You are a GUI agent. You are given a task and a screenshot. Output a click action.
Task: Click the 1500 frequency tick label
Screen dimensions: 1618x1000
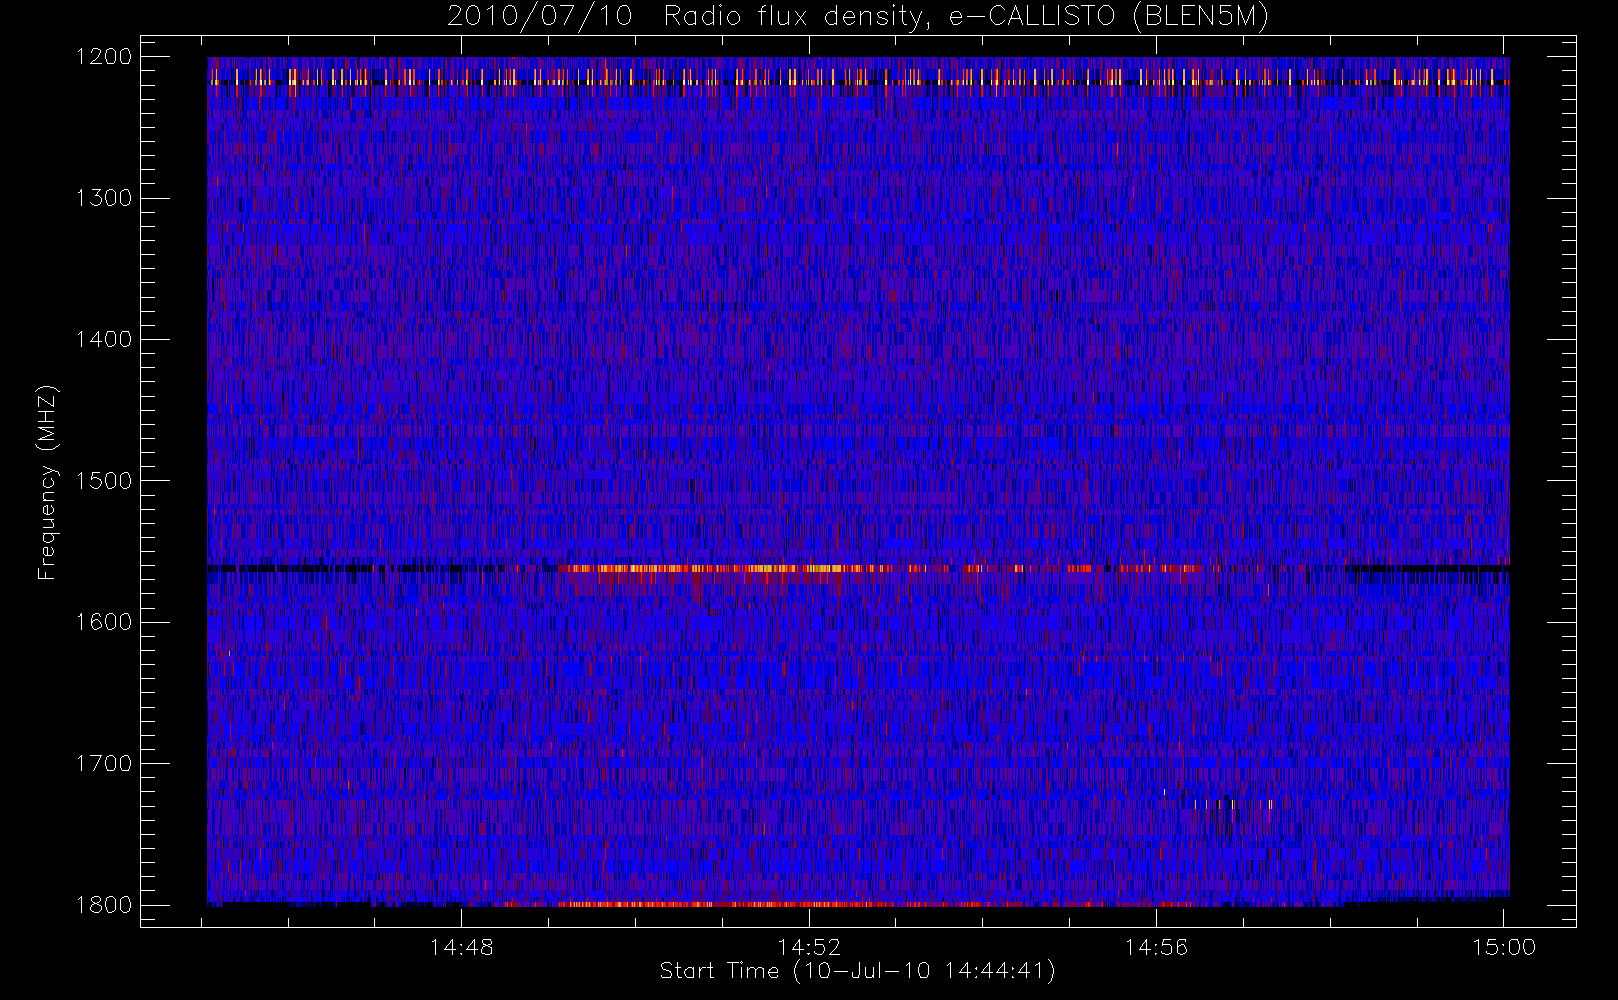coord(104,481)
